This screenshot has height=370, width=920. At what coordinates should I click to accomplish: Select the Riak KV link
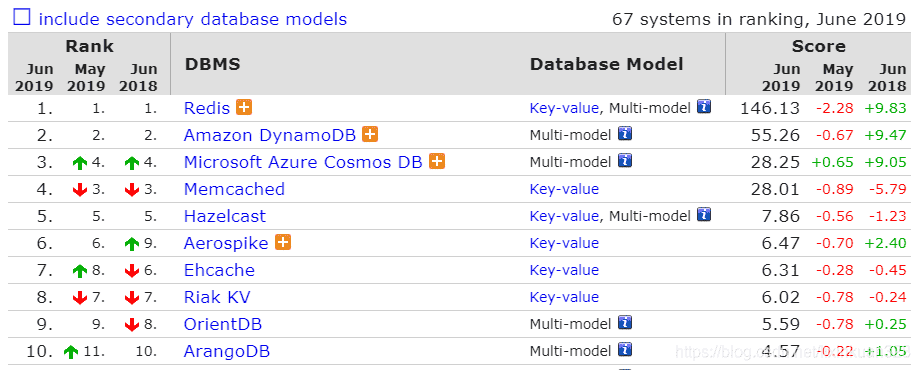(x=217, y=297)
